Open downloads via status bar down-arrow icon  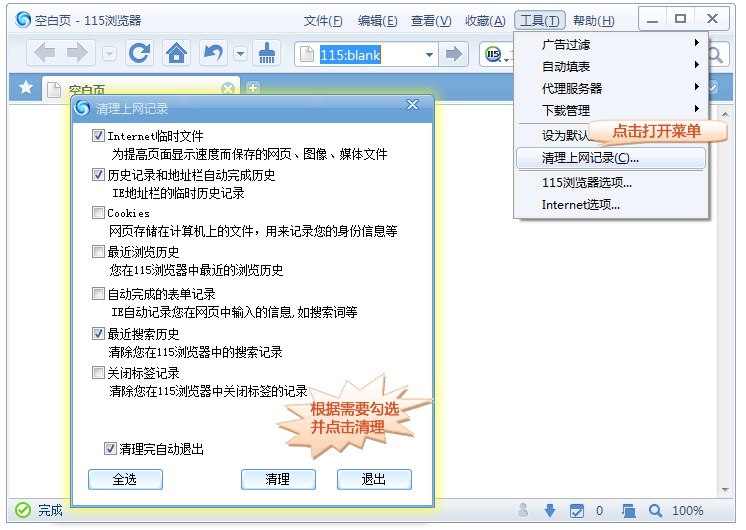coord(550,510)
